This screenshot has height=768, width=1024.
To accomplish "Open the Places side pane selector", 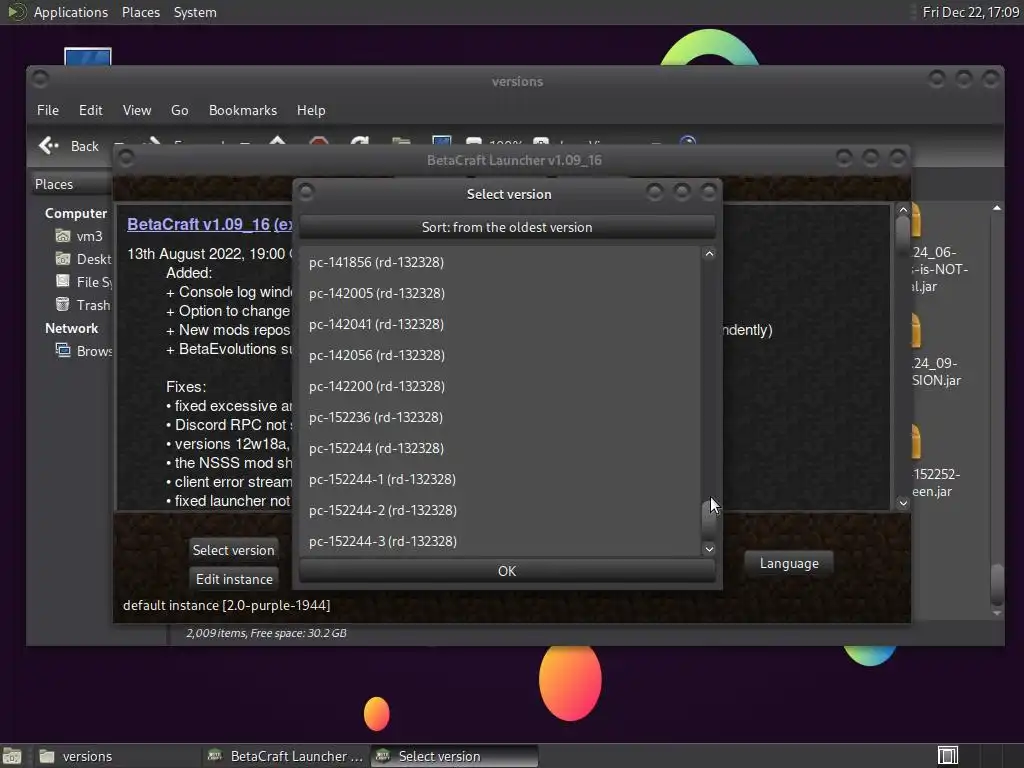I will 72,184.
